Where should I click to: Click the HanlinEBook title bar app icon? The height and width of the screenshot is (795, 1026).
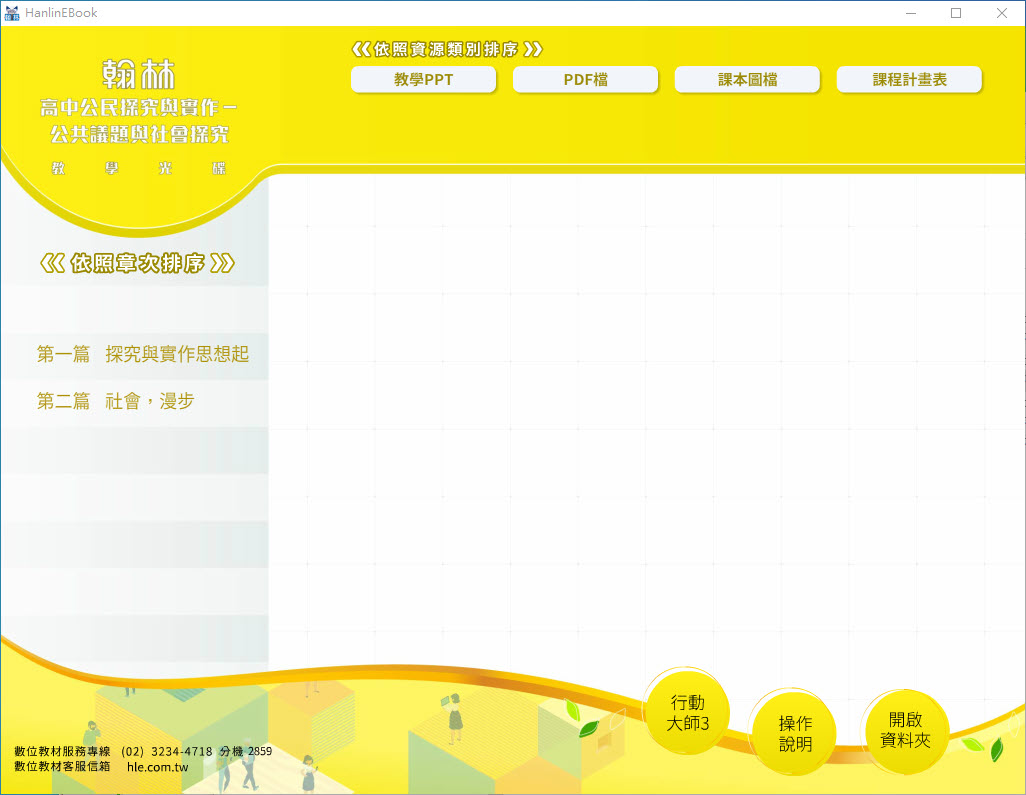tap(12, 13)
